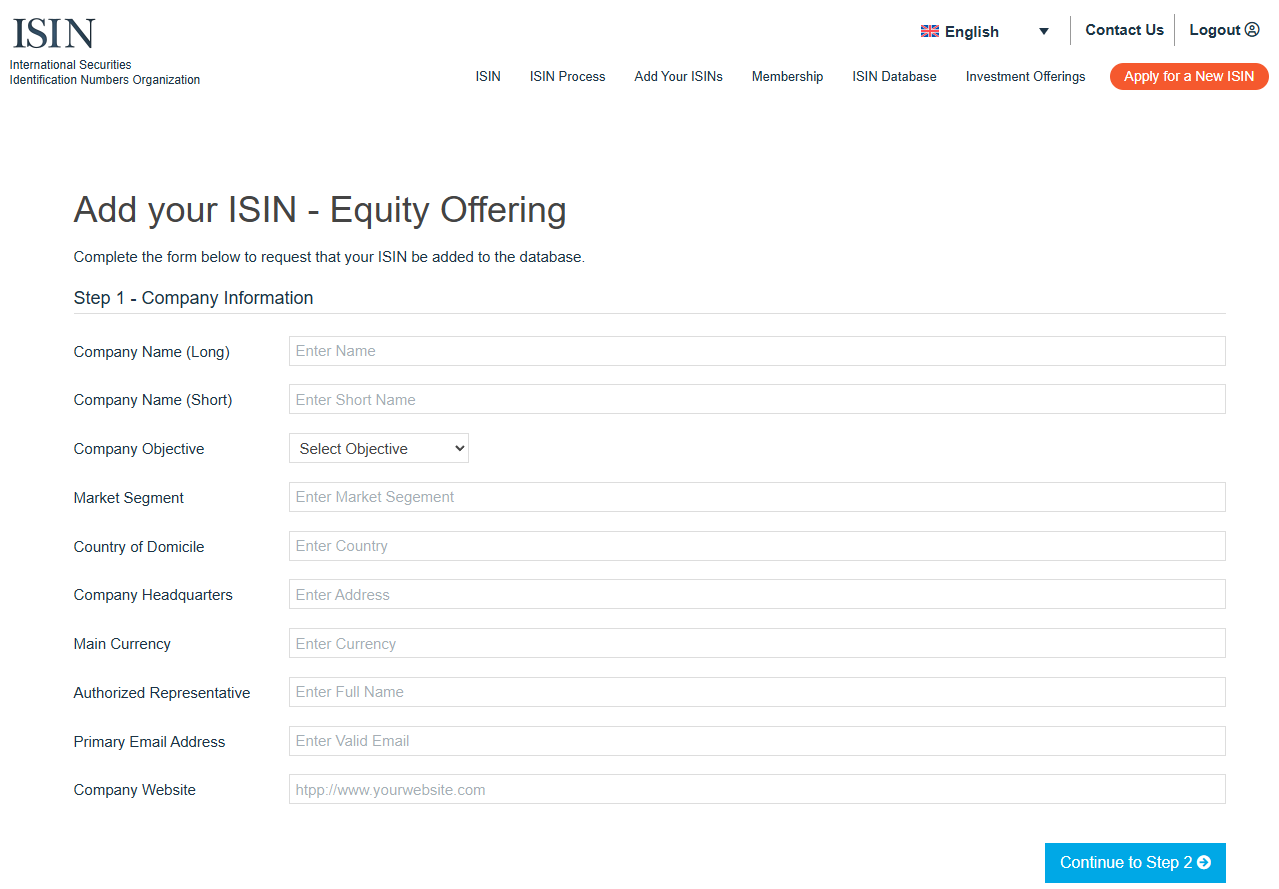Screen dimensions: 1279x889
Task: Click Continue to Step 2 button
Action: pos(1135,863)
